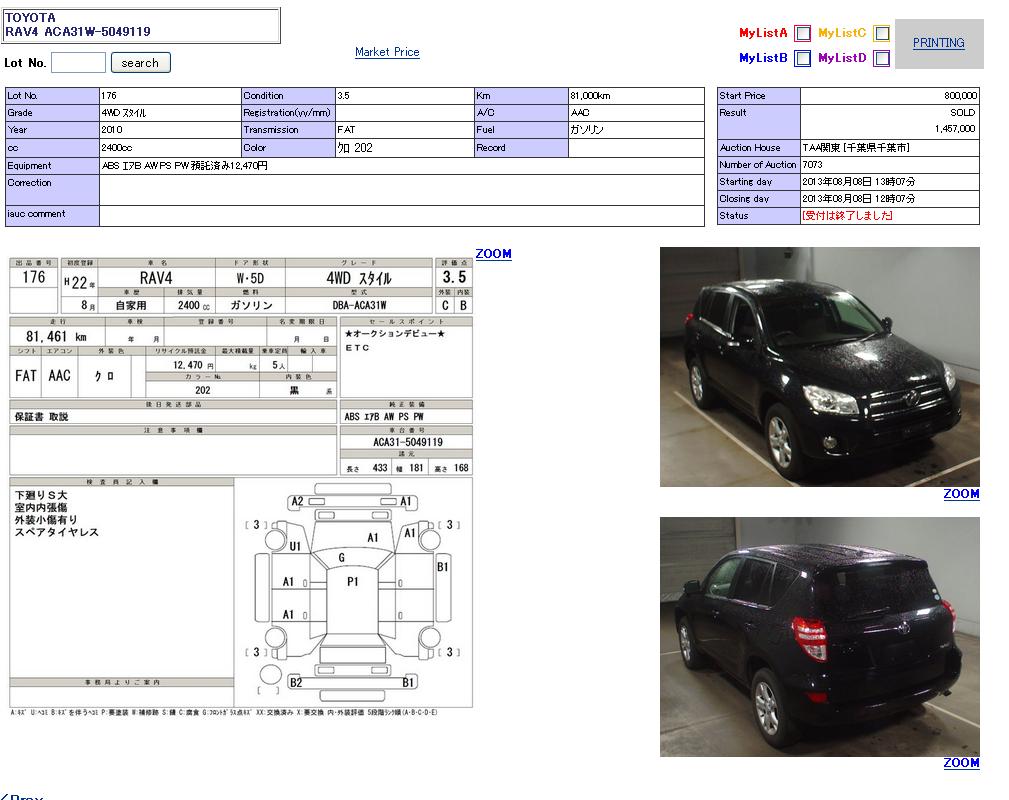The height and width of the screenshot is (800, 1009).
Task: Click the 3.5 grade score on auction sheet
Action: 454,277
